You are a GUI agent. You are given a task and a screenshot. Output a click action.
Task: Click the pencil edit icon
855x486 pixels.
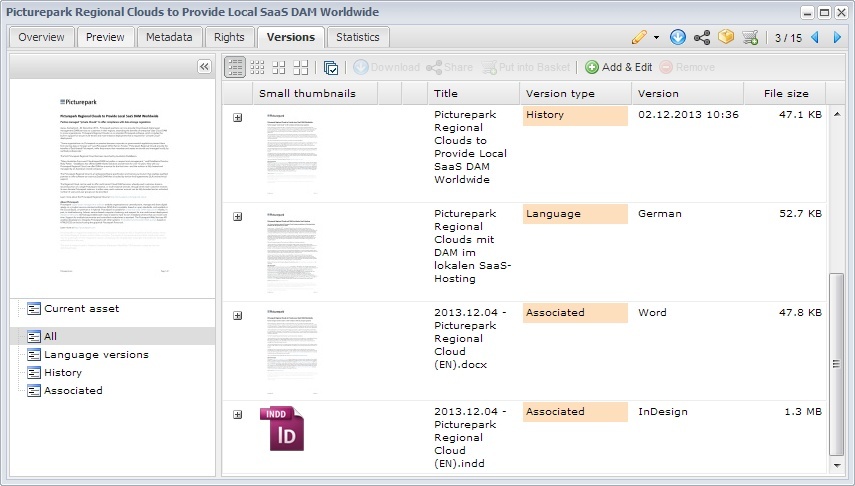(x=639, y=37)
